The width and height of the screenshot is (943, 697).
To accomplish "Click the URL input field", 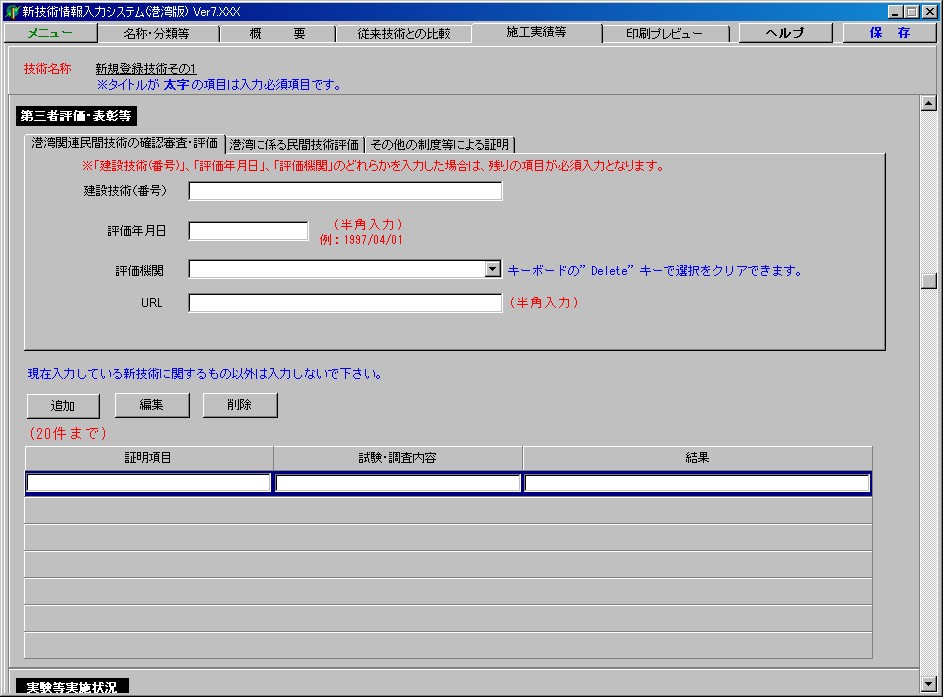I will pos(345,303).
